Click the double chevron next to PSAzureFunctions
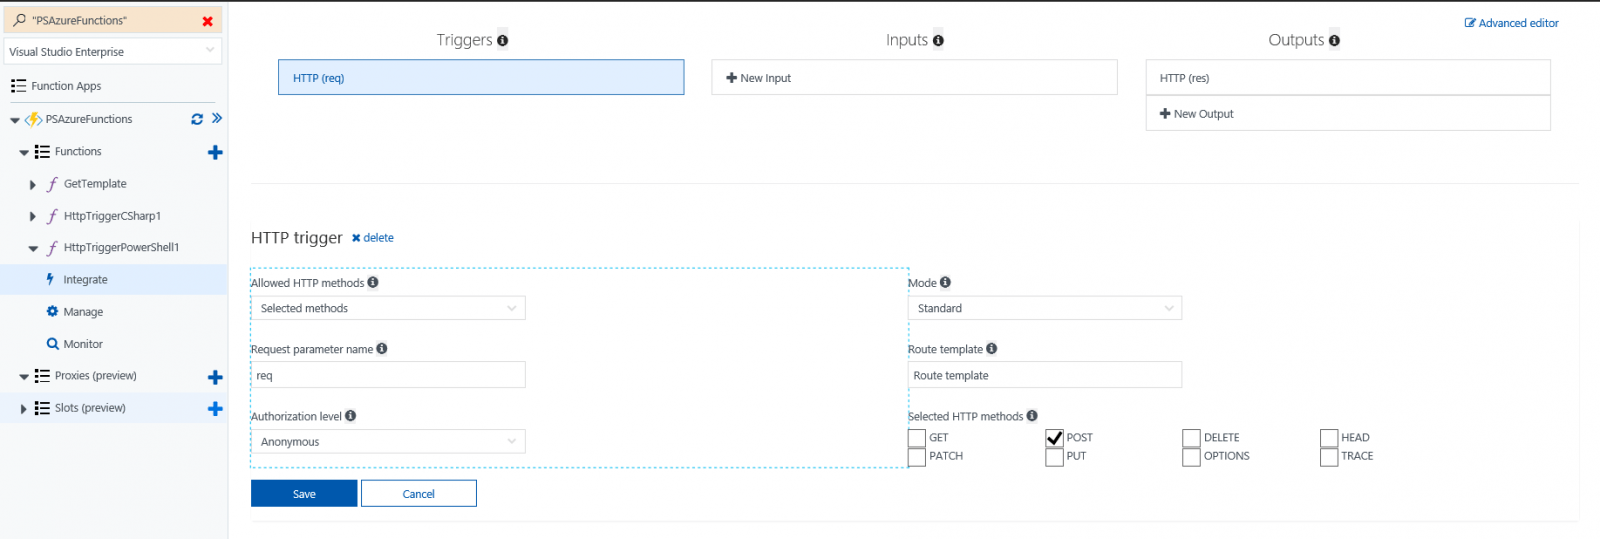This screenshot has width=1600, height=539. pos(217,118)
